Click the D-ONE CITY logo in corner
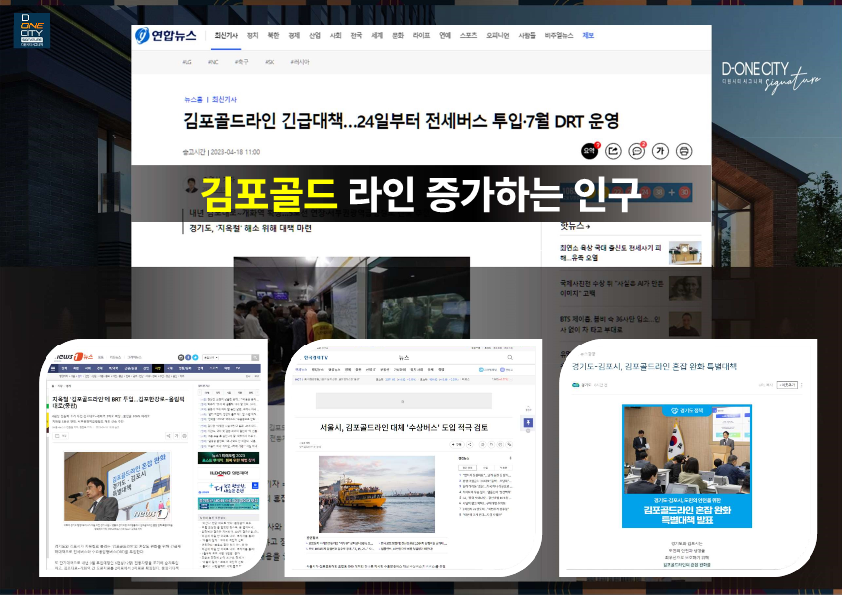The height and width of the screenshot is (595, 842). (32, 31)
